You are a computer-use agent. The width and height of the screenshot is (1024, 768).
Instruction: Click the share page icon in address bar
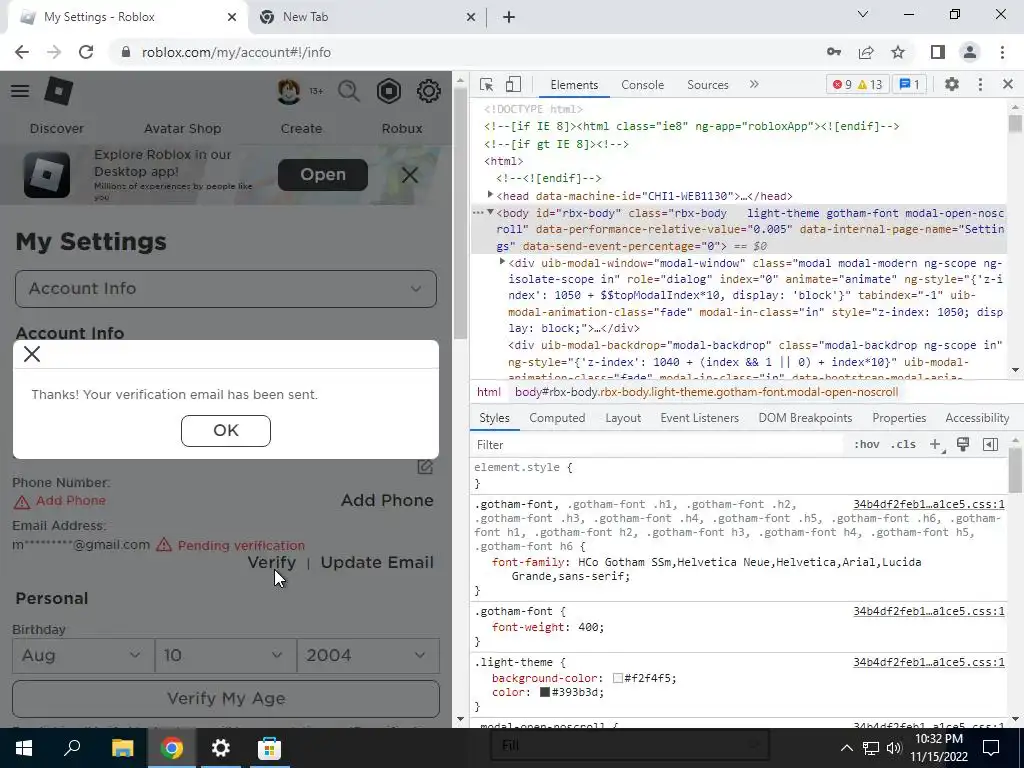click(x=866, y=52)
